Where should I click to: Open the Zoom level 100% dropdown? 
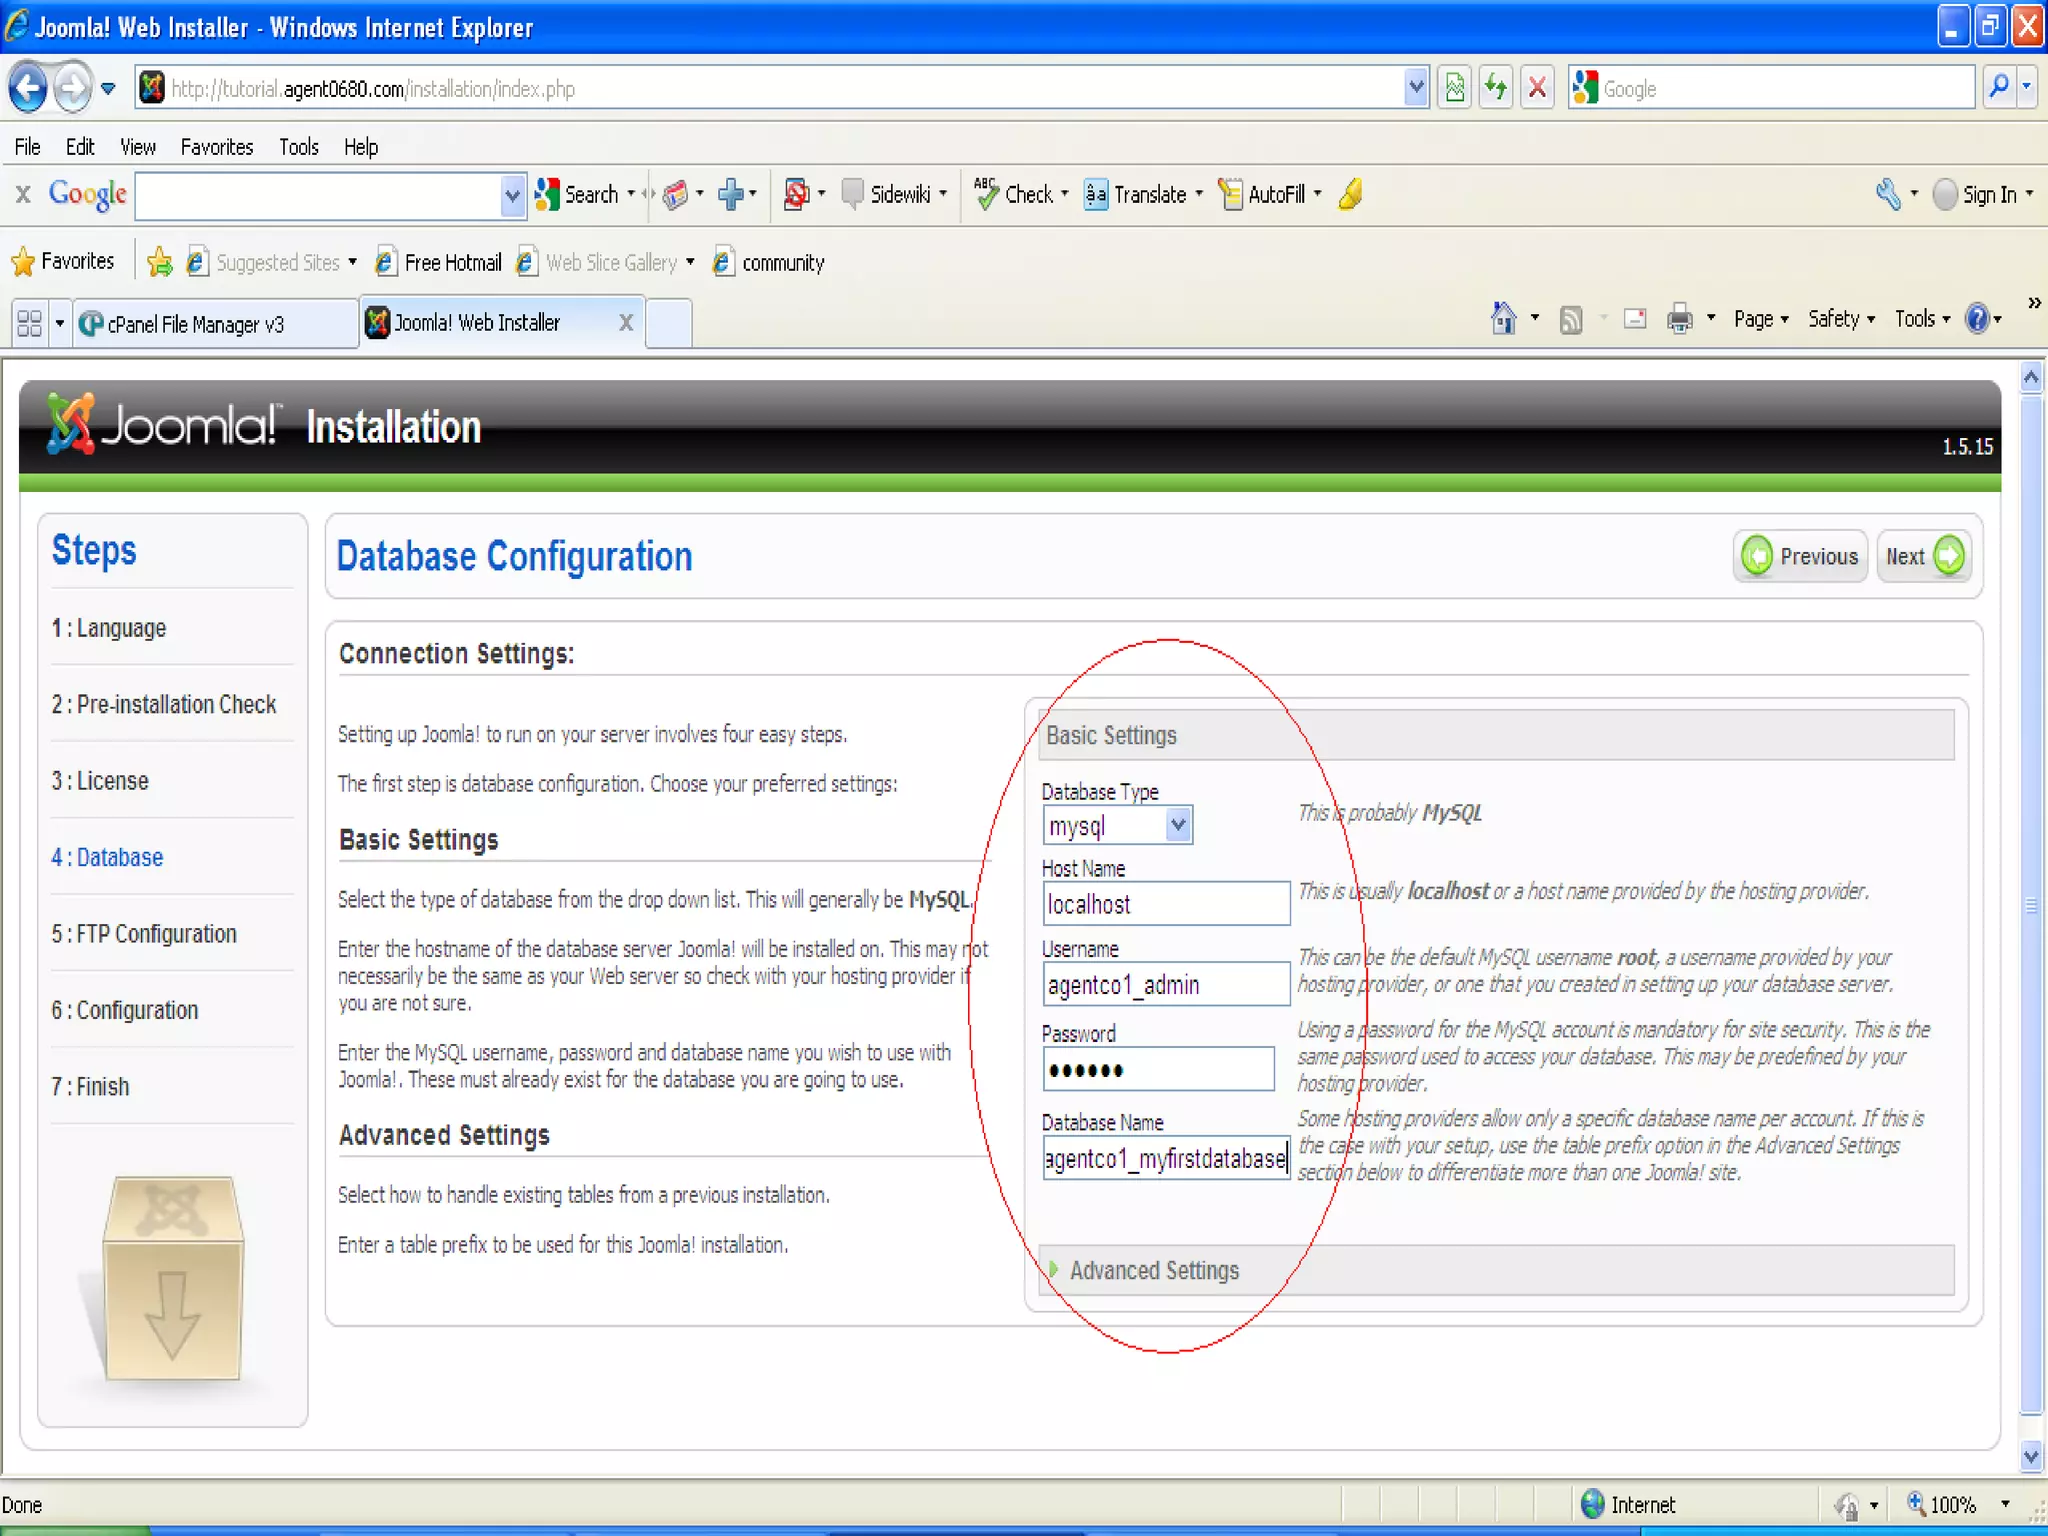click(2005, 1504)
